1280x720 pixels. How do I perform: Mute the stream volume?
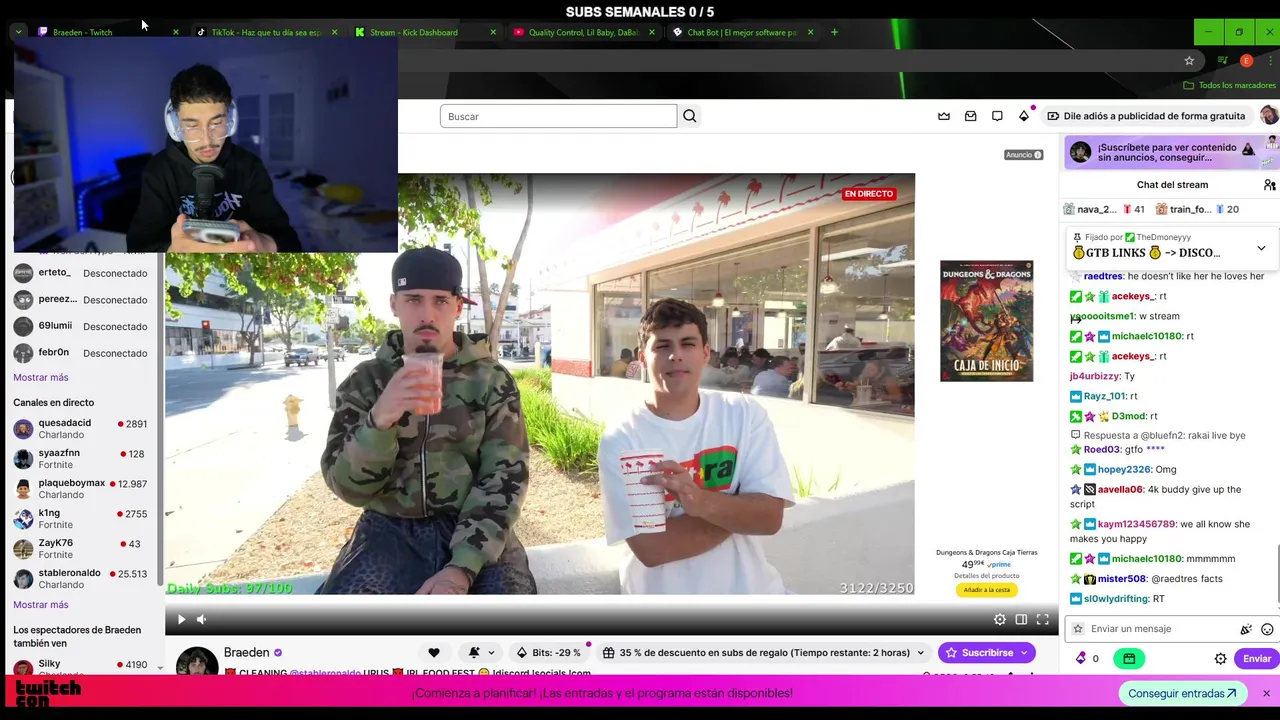201,619
